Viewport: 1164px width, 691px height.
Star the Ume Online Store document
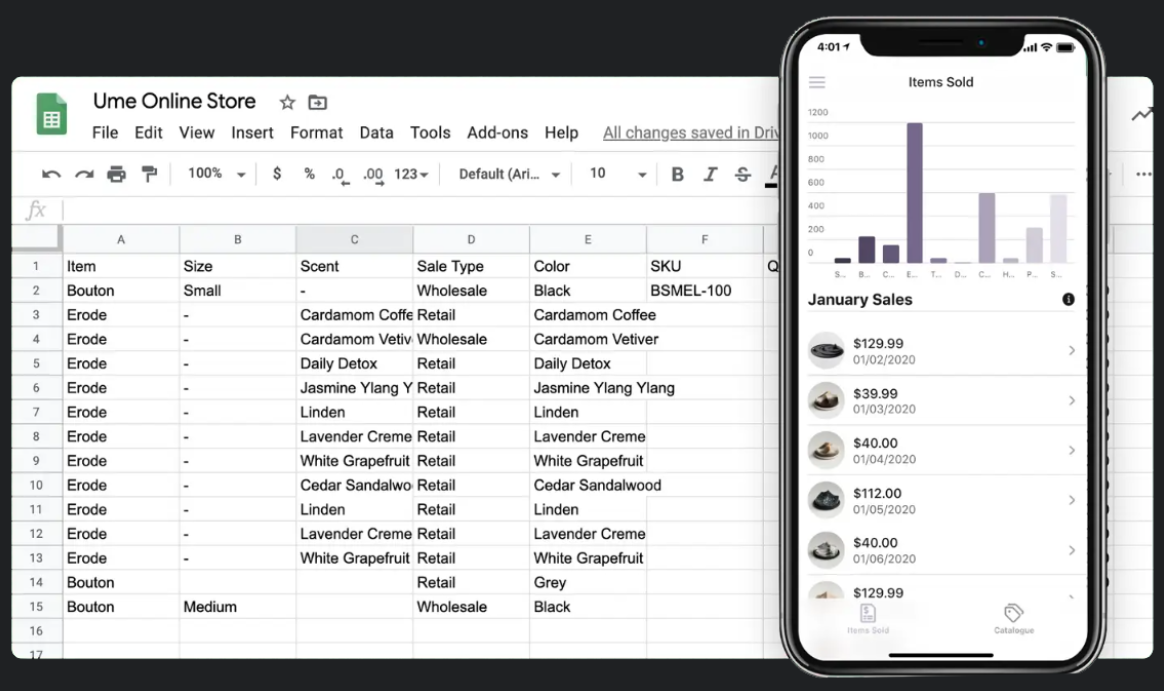(x=287, y=102)
